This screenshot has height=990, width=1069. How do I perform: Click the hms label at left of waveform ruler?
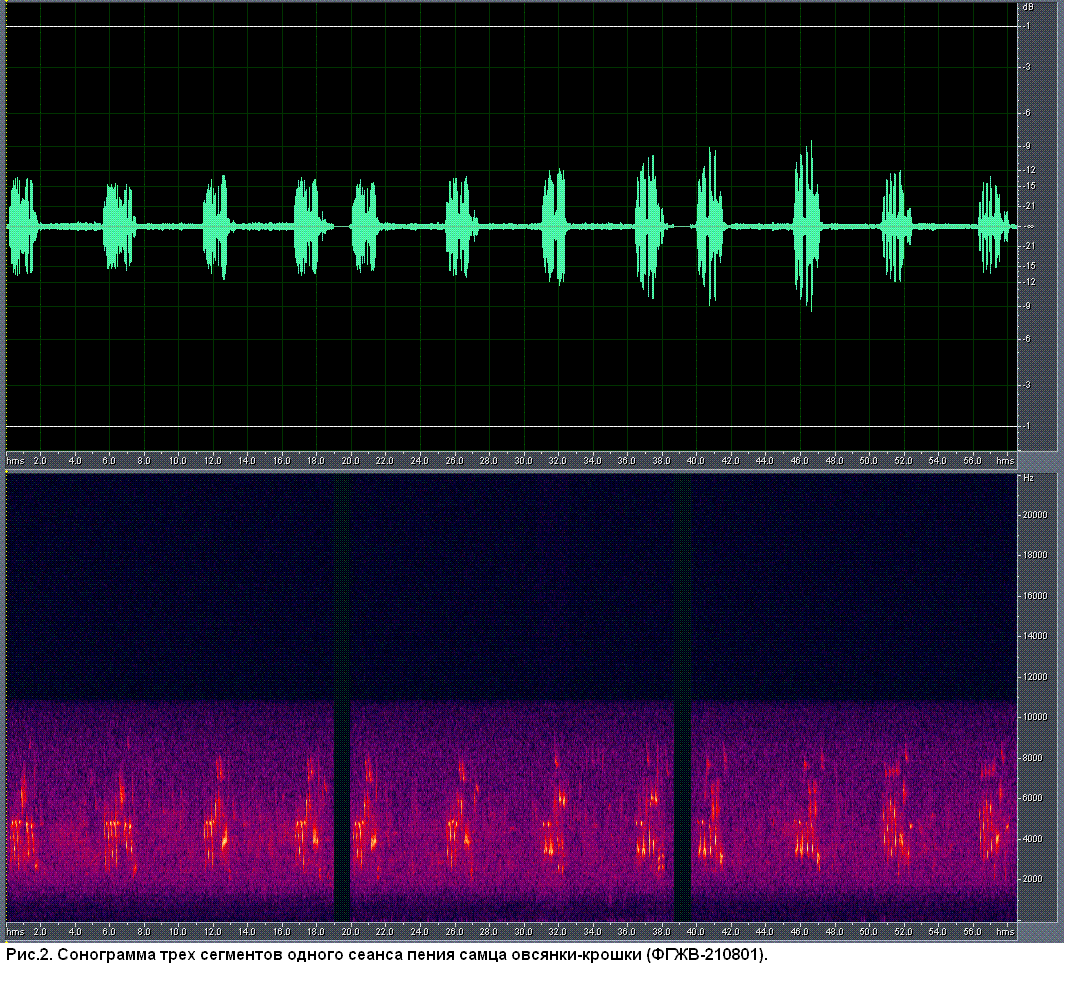(x=15, y=461)
